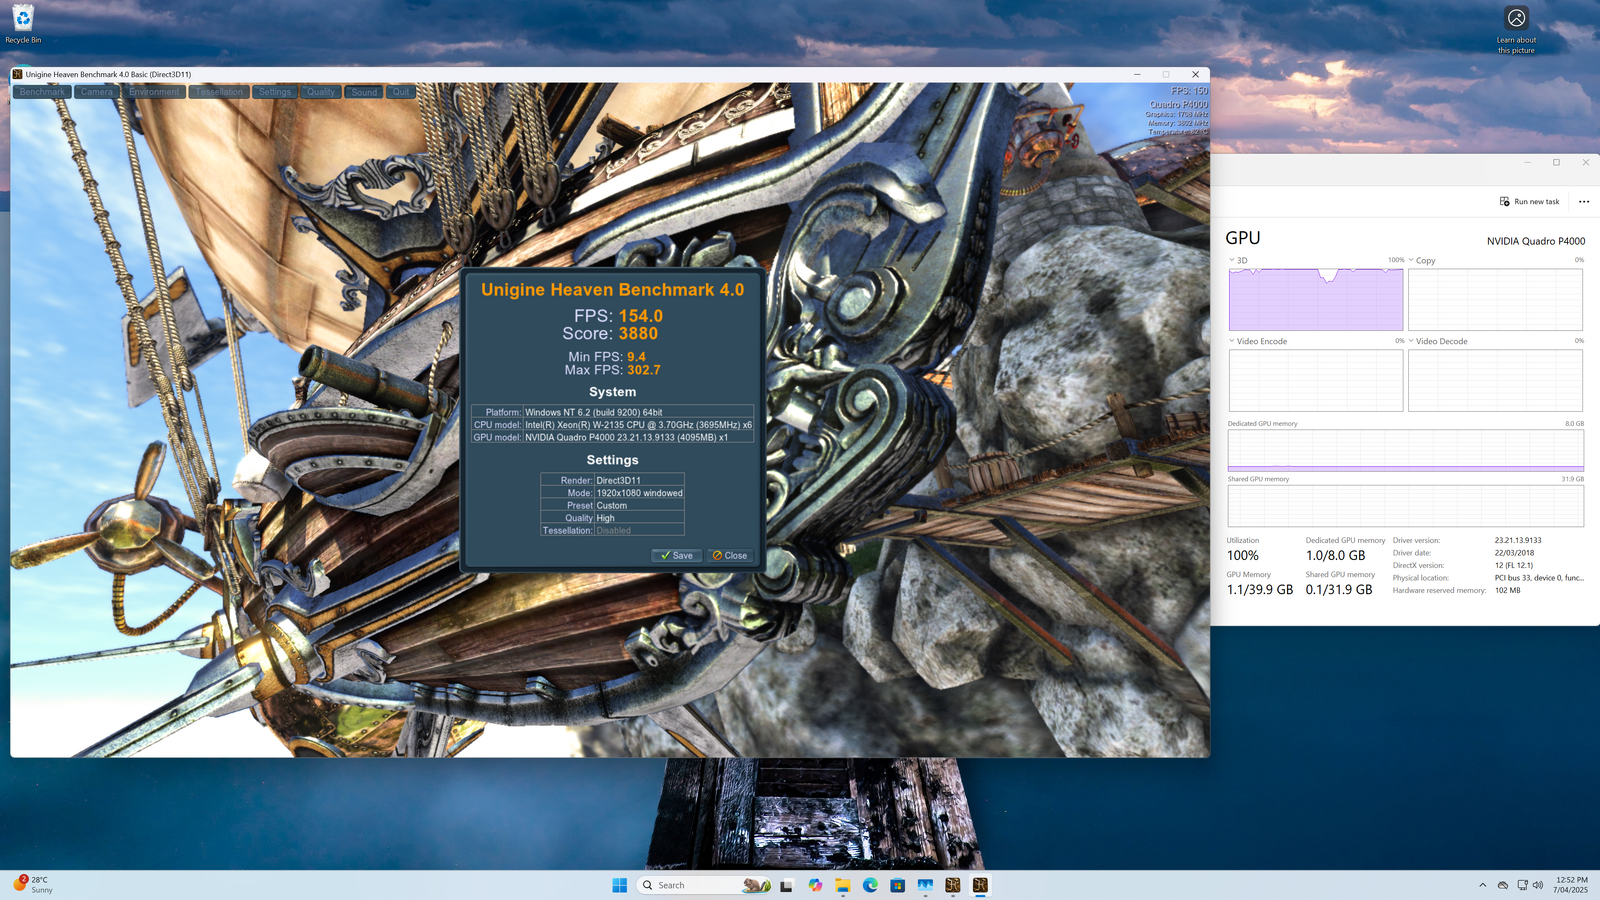Click the 1.1/39.9 GB GPU Memory value
The width and height of the screenshot is (1600, 900).
(1260, 590)
